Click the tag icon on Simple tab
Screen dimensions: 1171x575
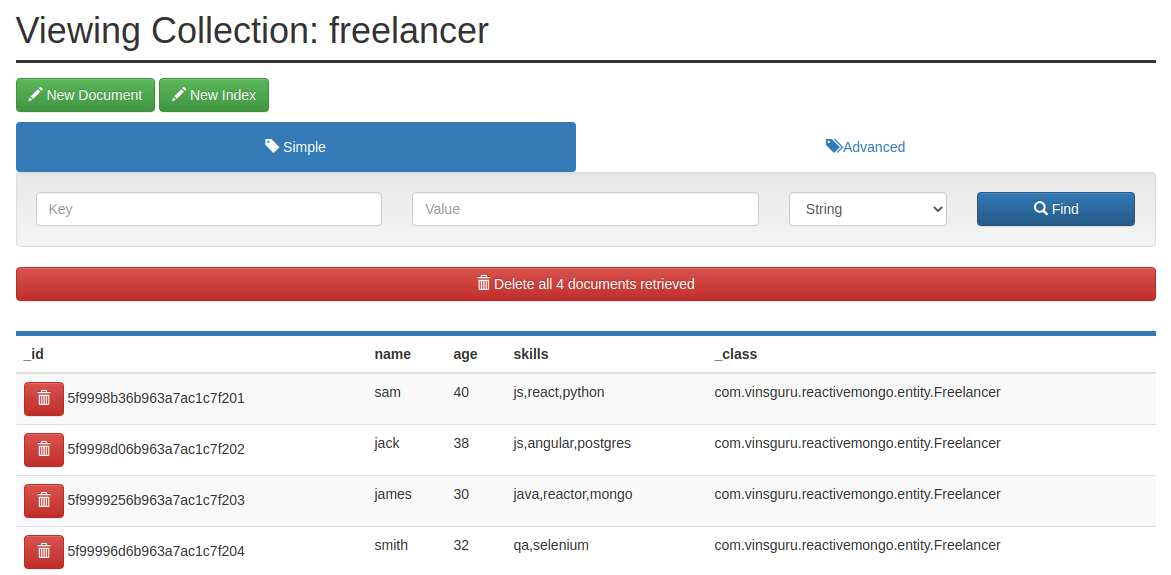272,146
